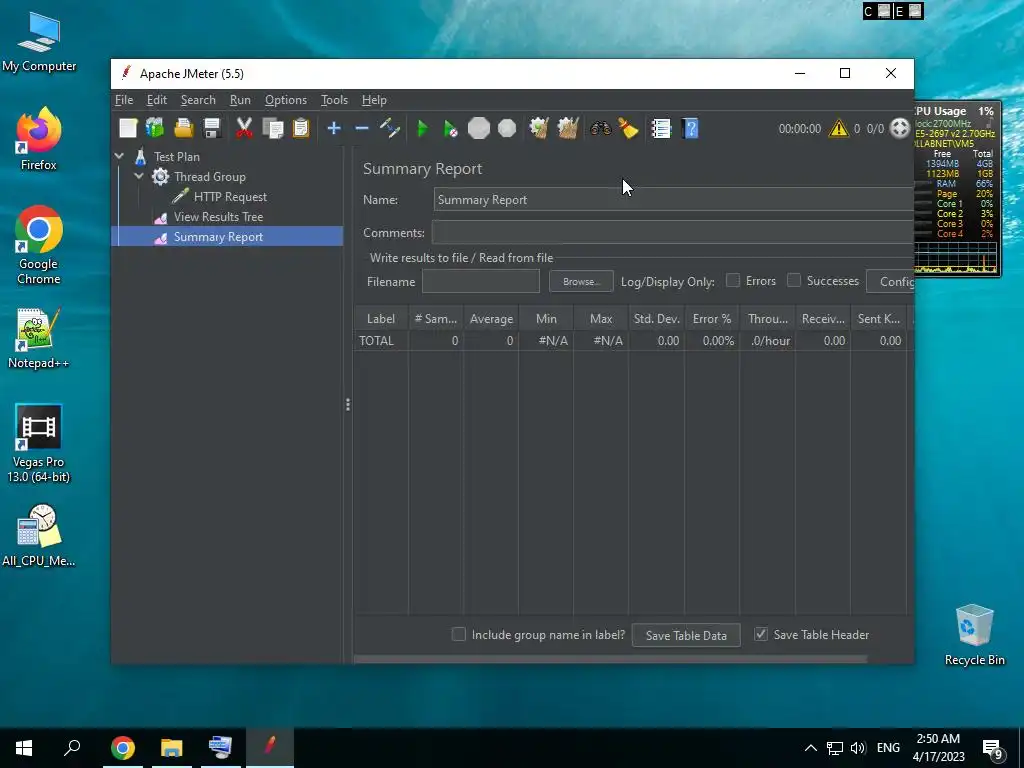Click the Windows Start button
The width and height of the screenshot is (1024, 768).
[x=24, y=748]
